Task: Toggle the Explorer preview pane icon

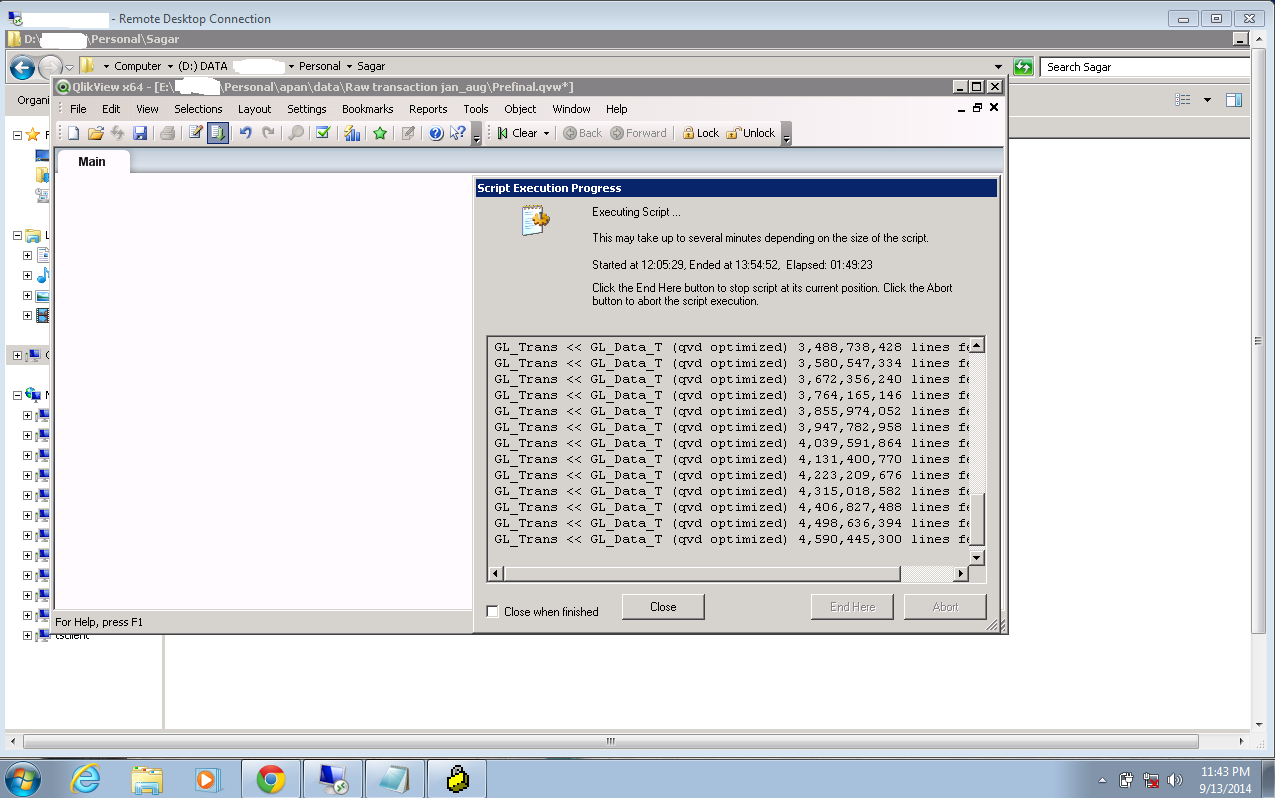Action: coord(1234,100)
